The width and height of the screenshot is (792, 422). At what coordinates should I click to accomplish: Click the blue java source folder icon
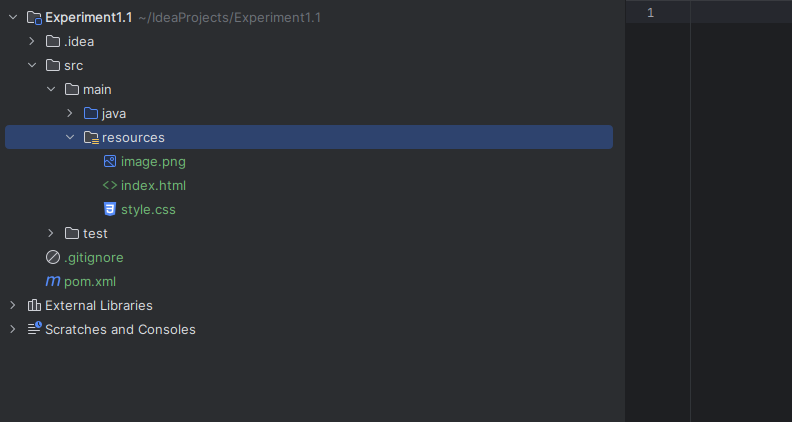91,113
